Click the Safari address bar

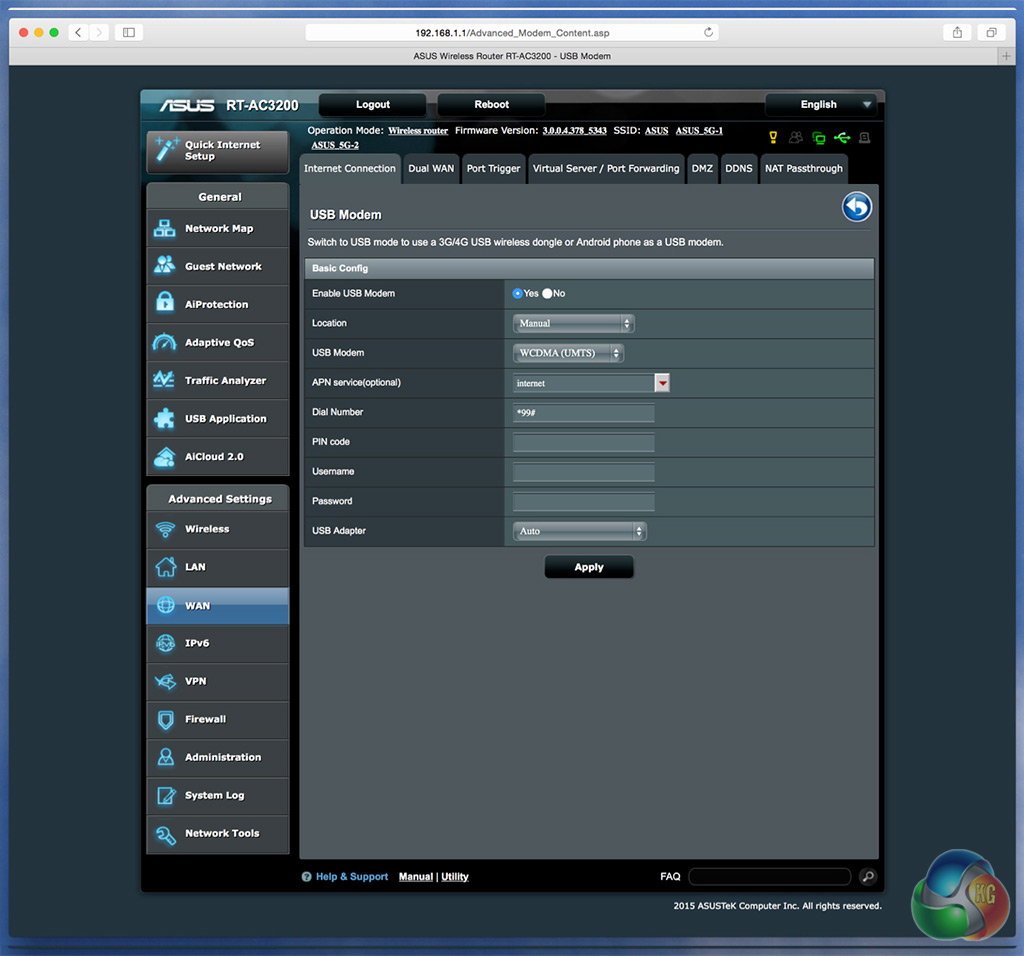tap(512, 33)
